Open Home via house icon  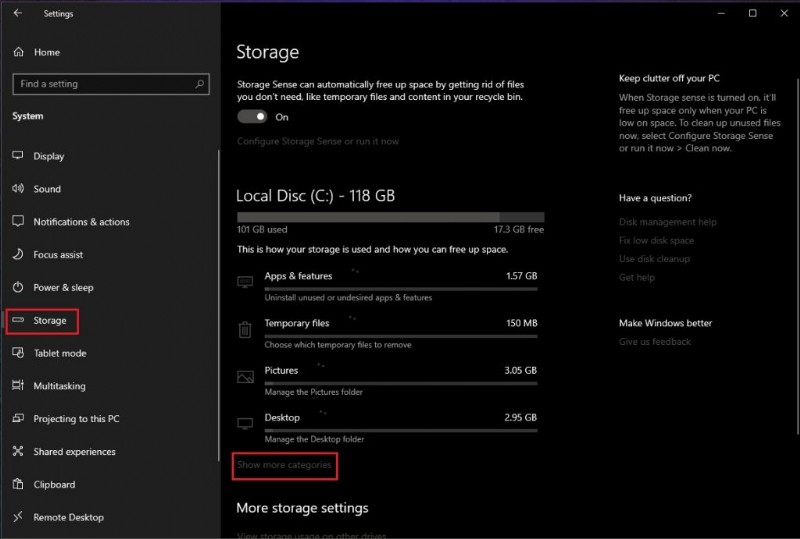coord(19,52)
